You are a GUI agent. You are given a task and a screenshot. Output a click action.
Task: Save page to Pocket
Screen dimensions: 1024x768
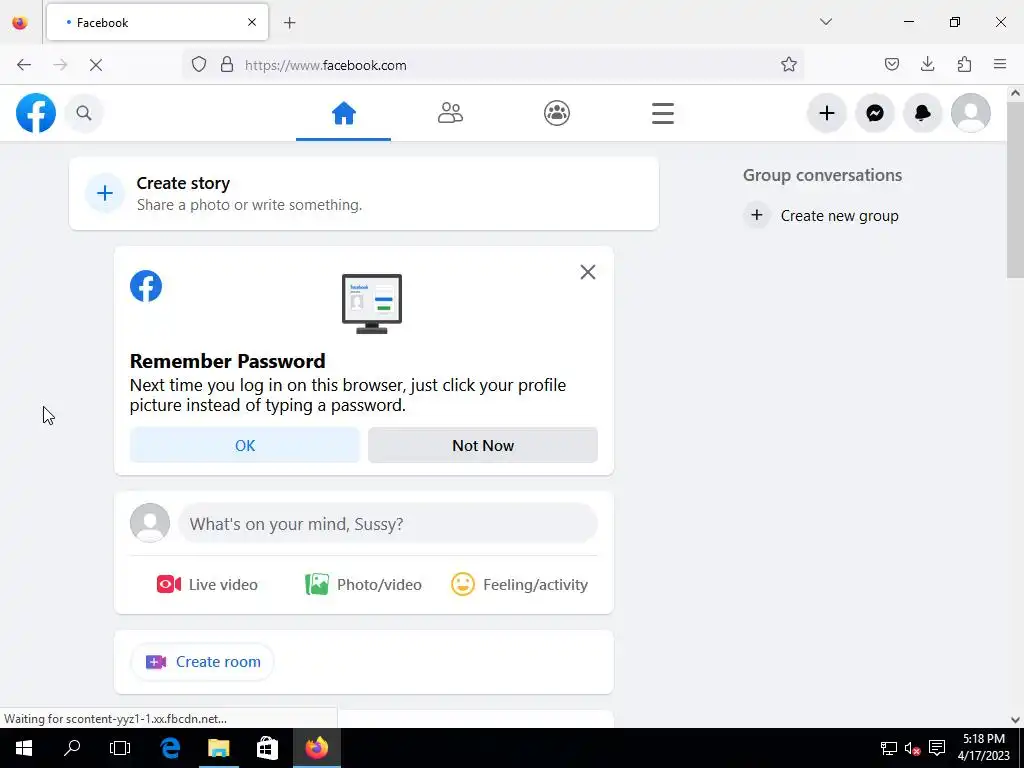pyautogui.click(x=891, y=64)
